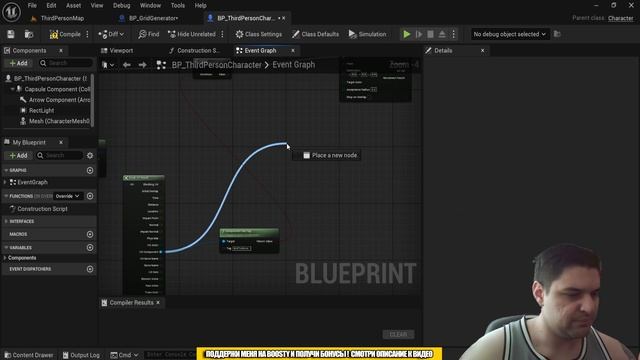Expand the Components variables category
Viewport: 640px width, 360px height.
[5, 258]
